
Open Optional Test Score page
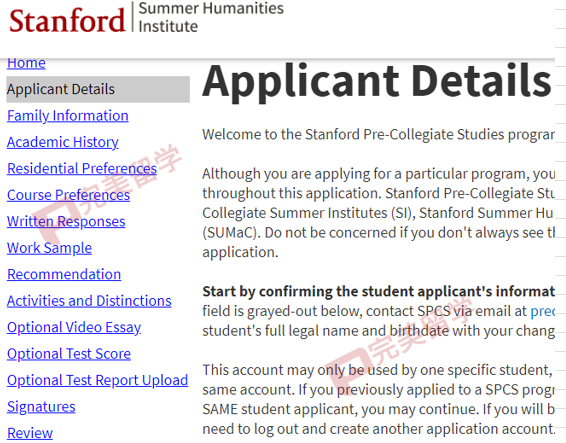click(x=69, y=354)
